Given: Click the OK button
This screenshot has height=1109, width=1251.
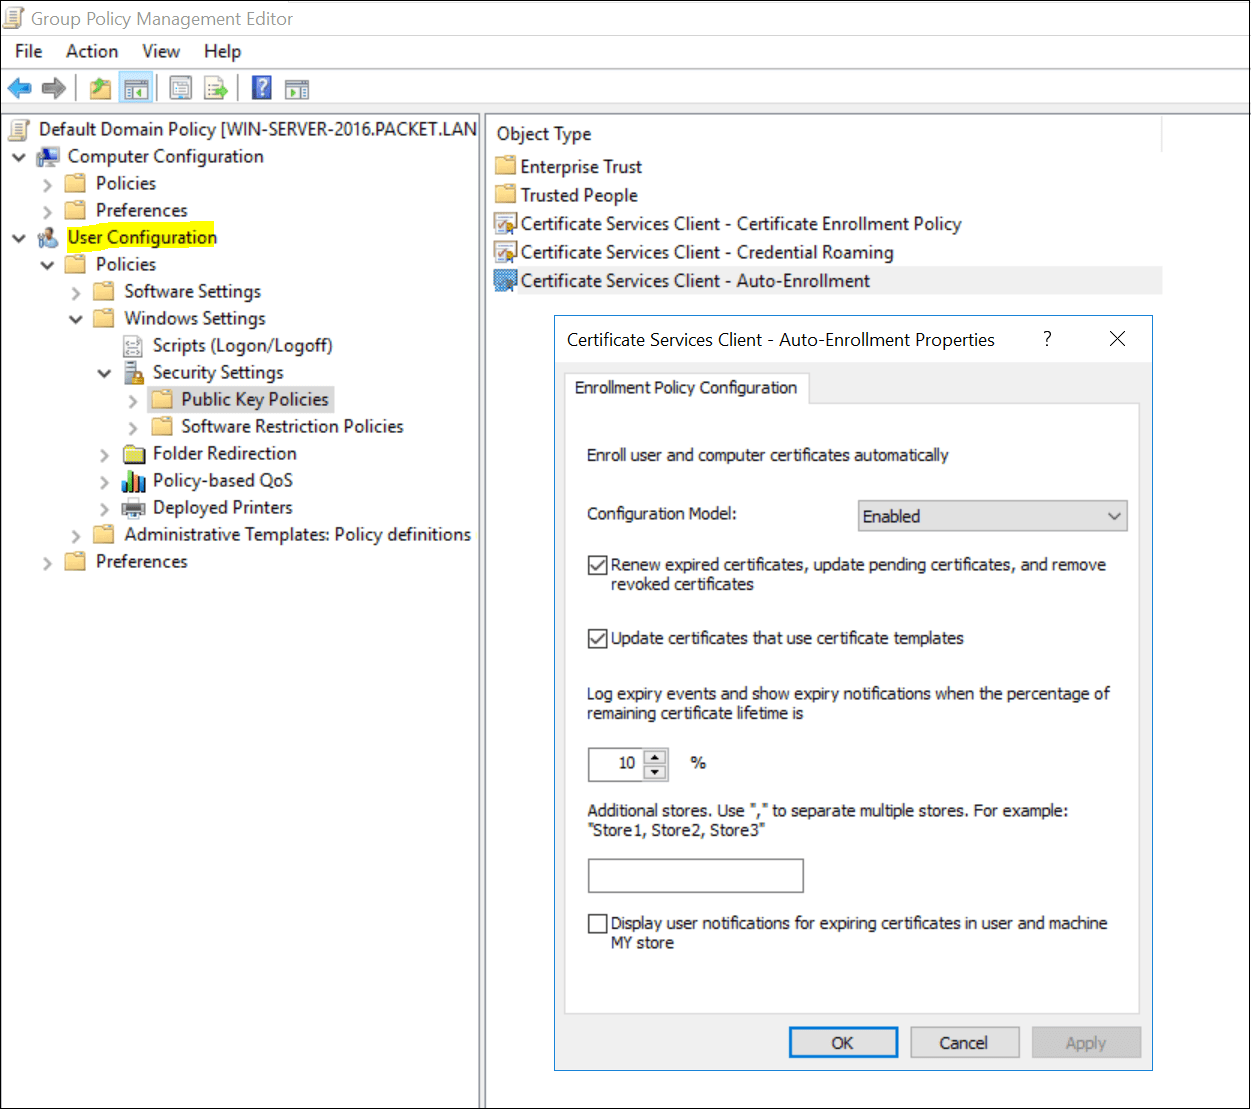Looking at the screenshot, I should (843, 1042).
